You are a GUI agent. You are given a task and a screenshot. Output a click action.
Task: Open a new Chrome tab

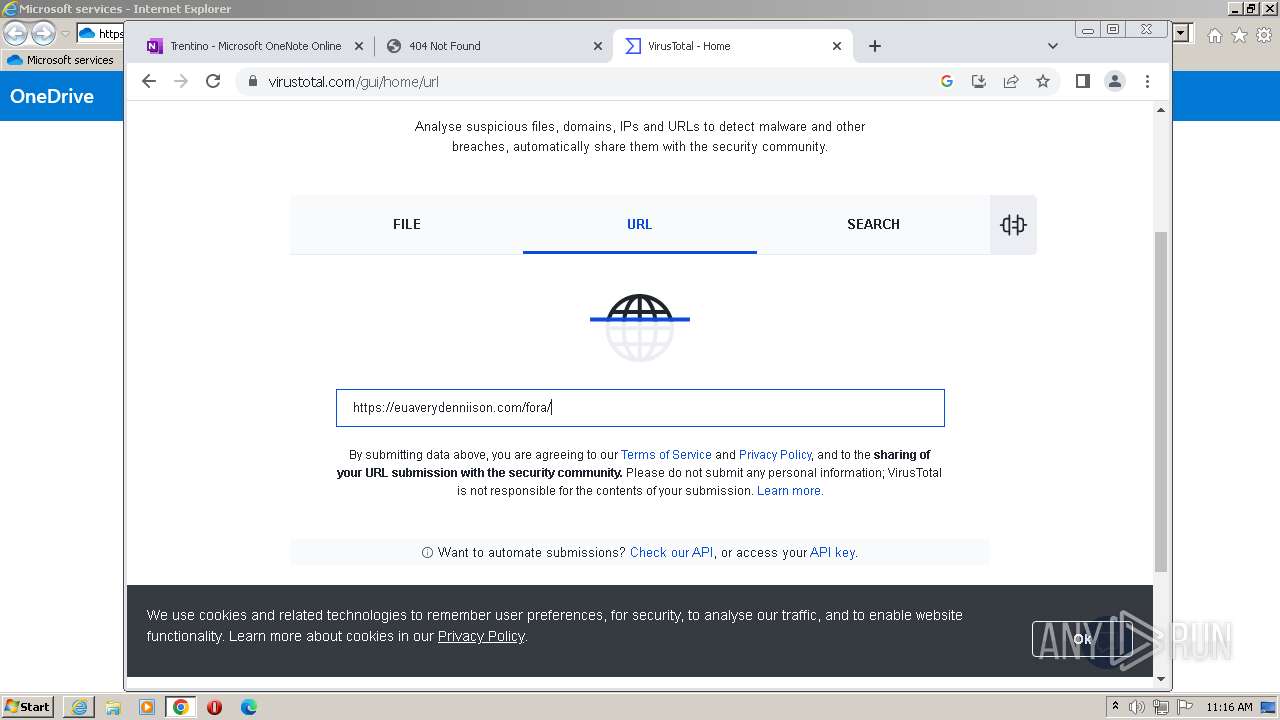point(875,46)
